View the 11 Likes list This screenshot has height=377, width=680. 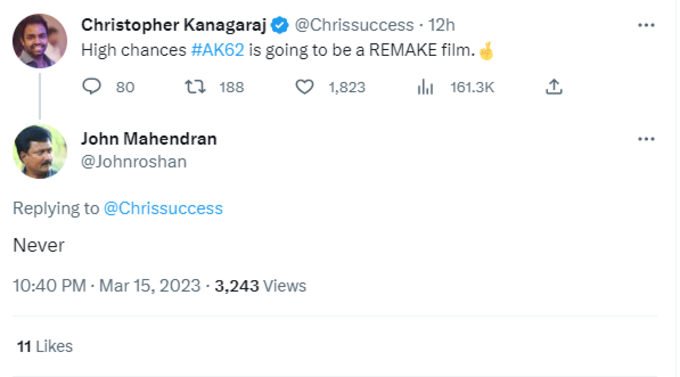click(x=45, y=346)
